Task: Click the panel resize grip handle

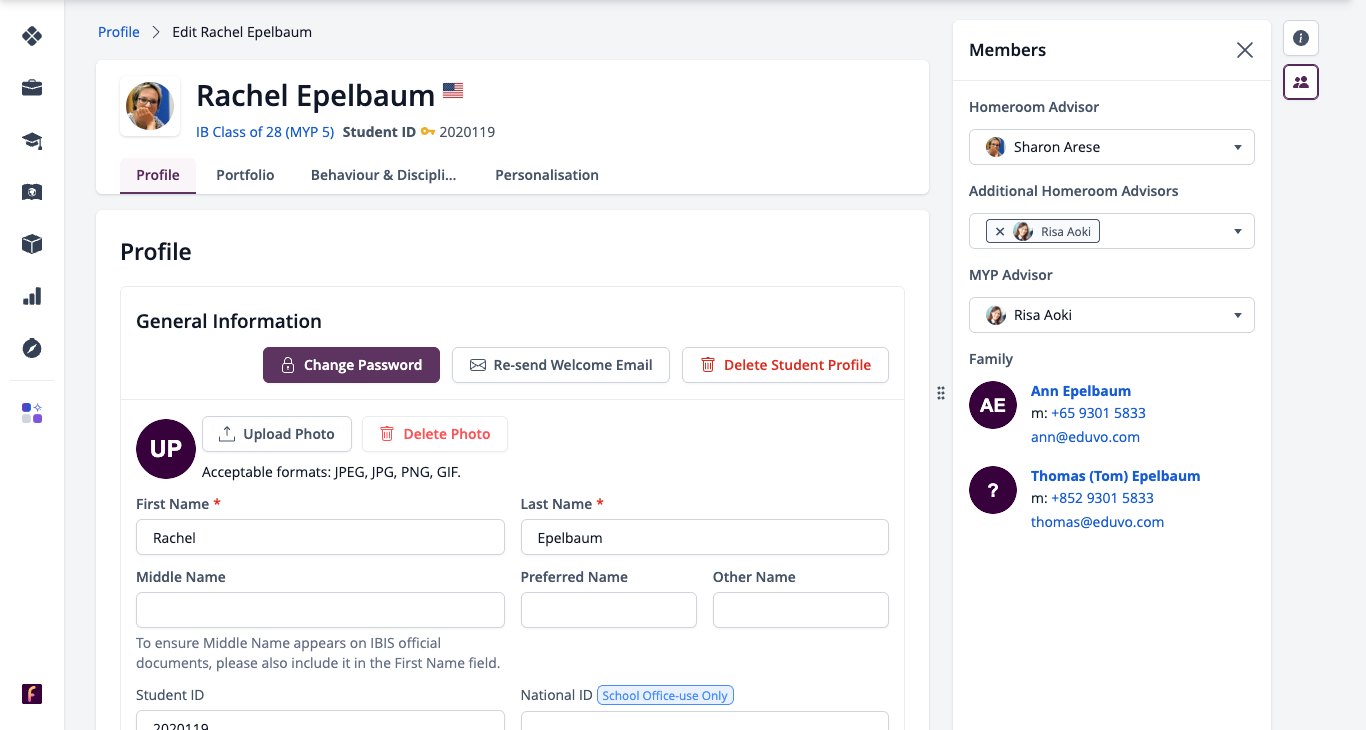Action: 941,393
